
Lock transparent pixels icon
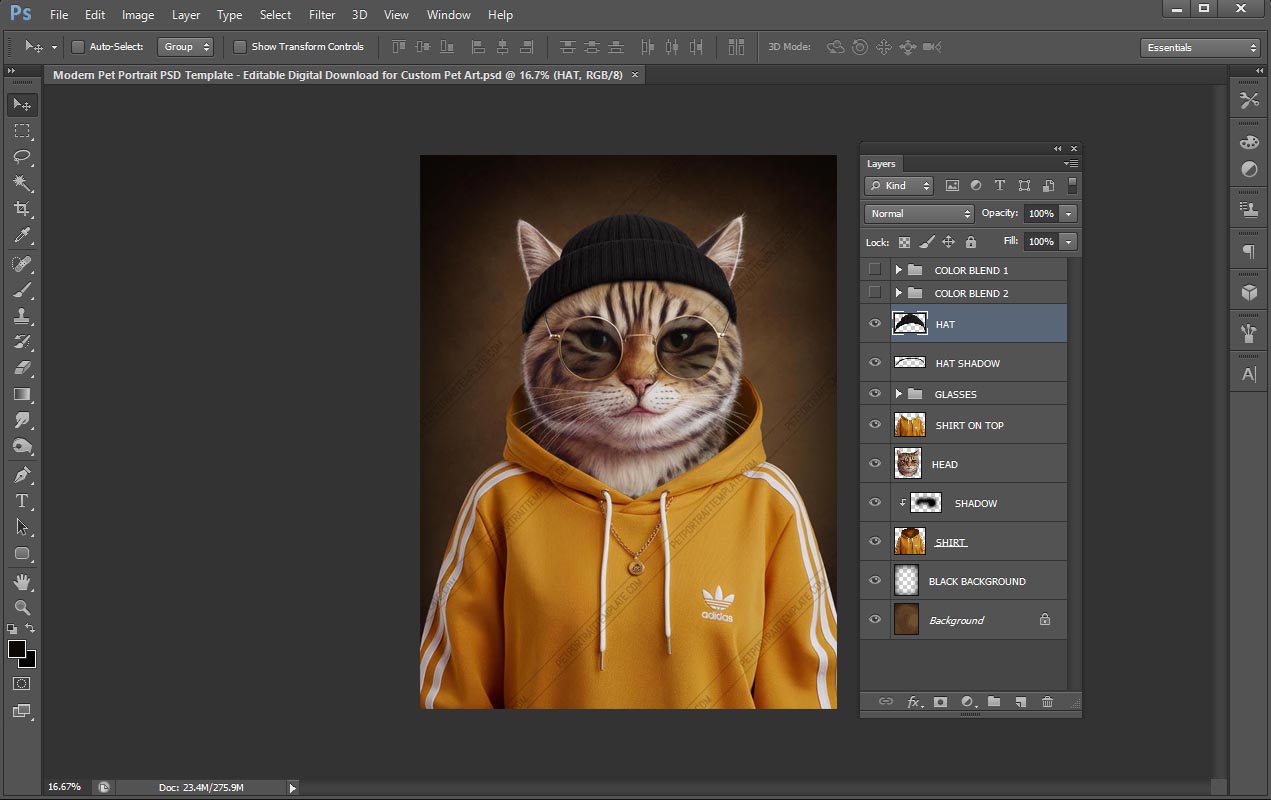(904, 242)
